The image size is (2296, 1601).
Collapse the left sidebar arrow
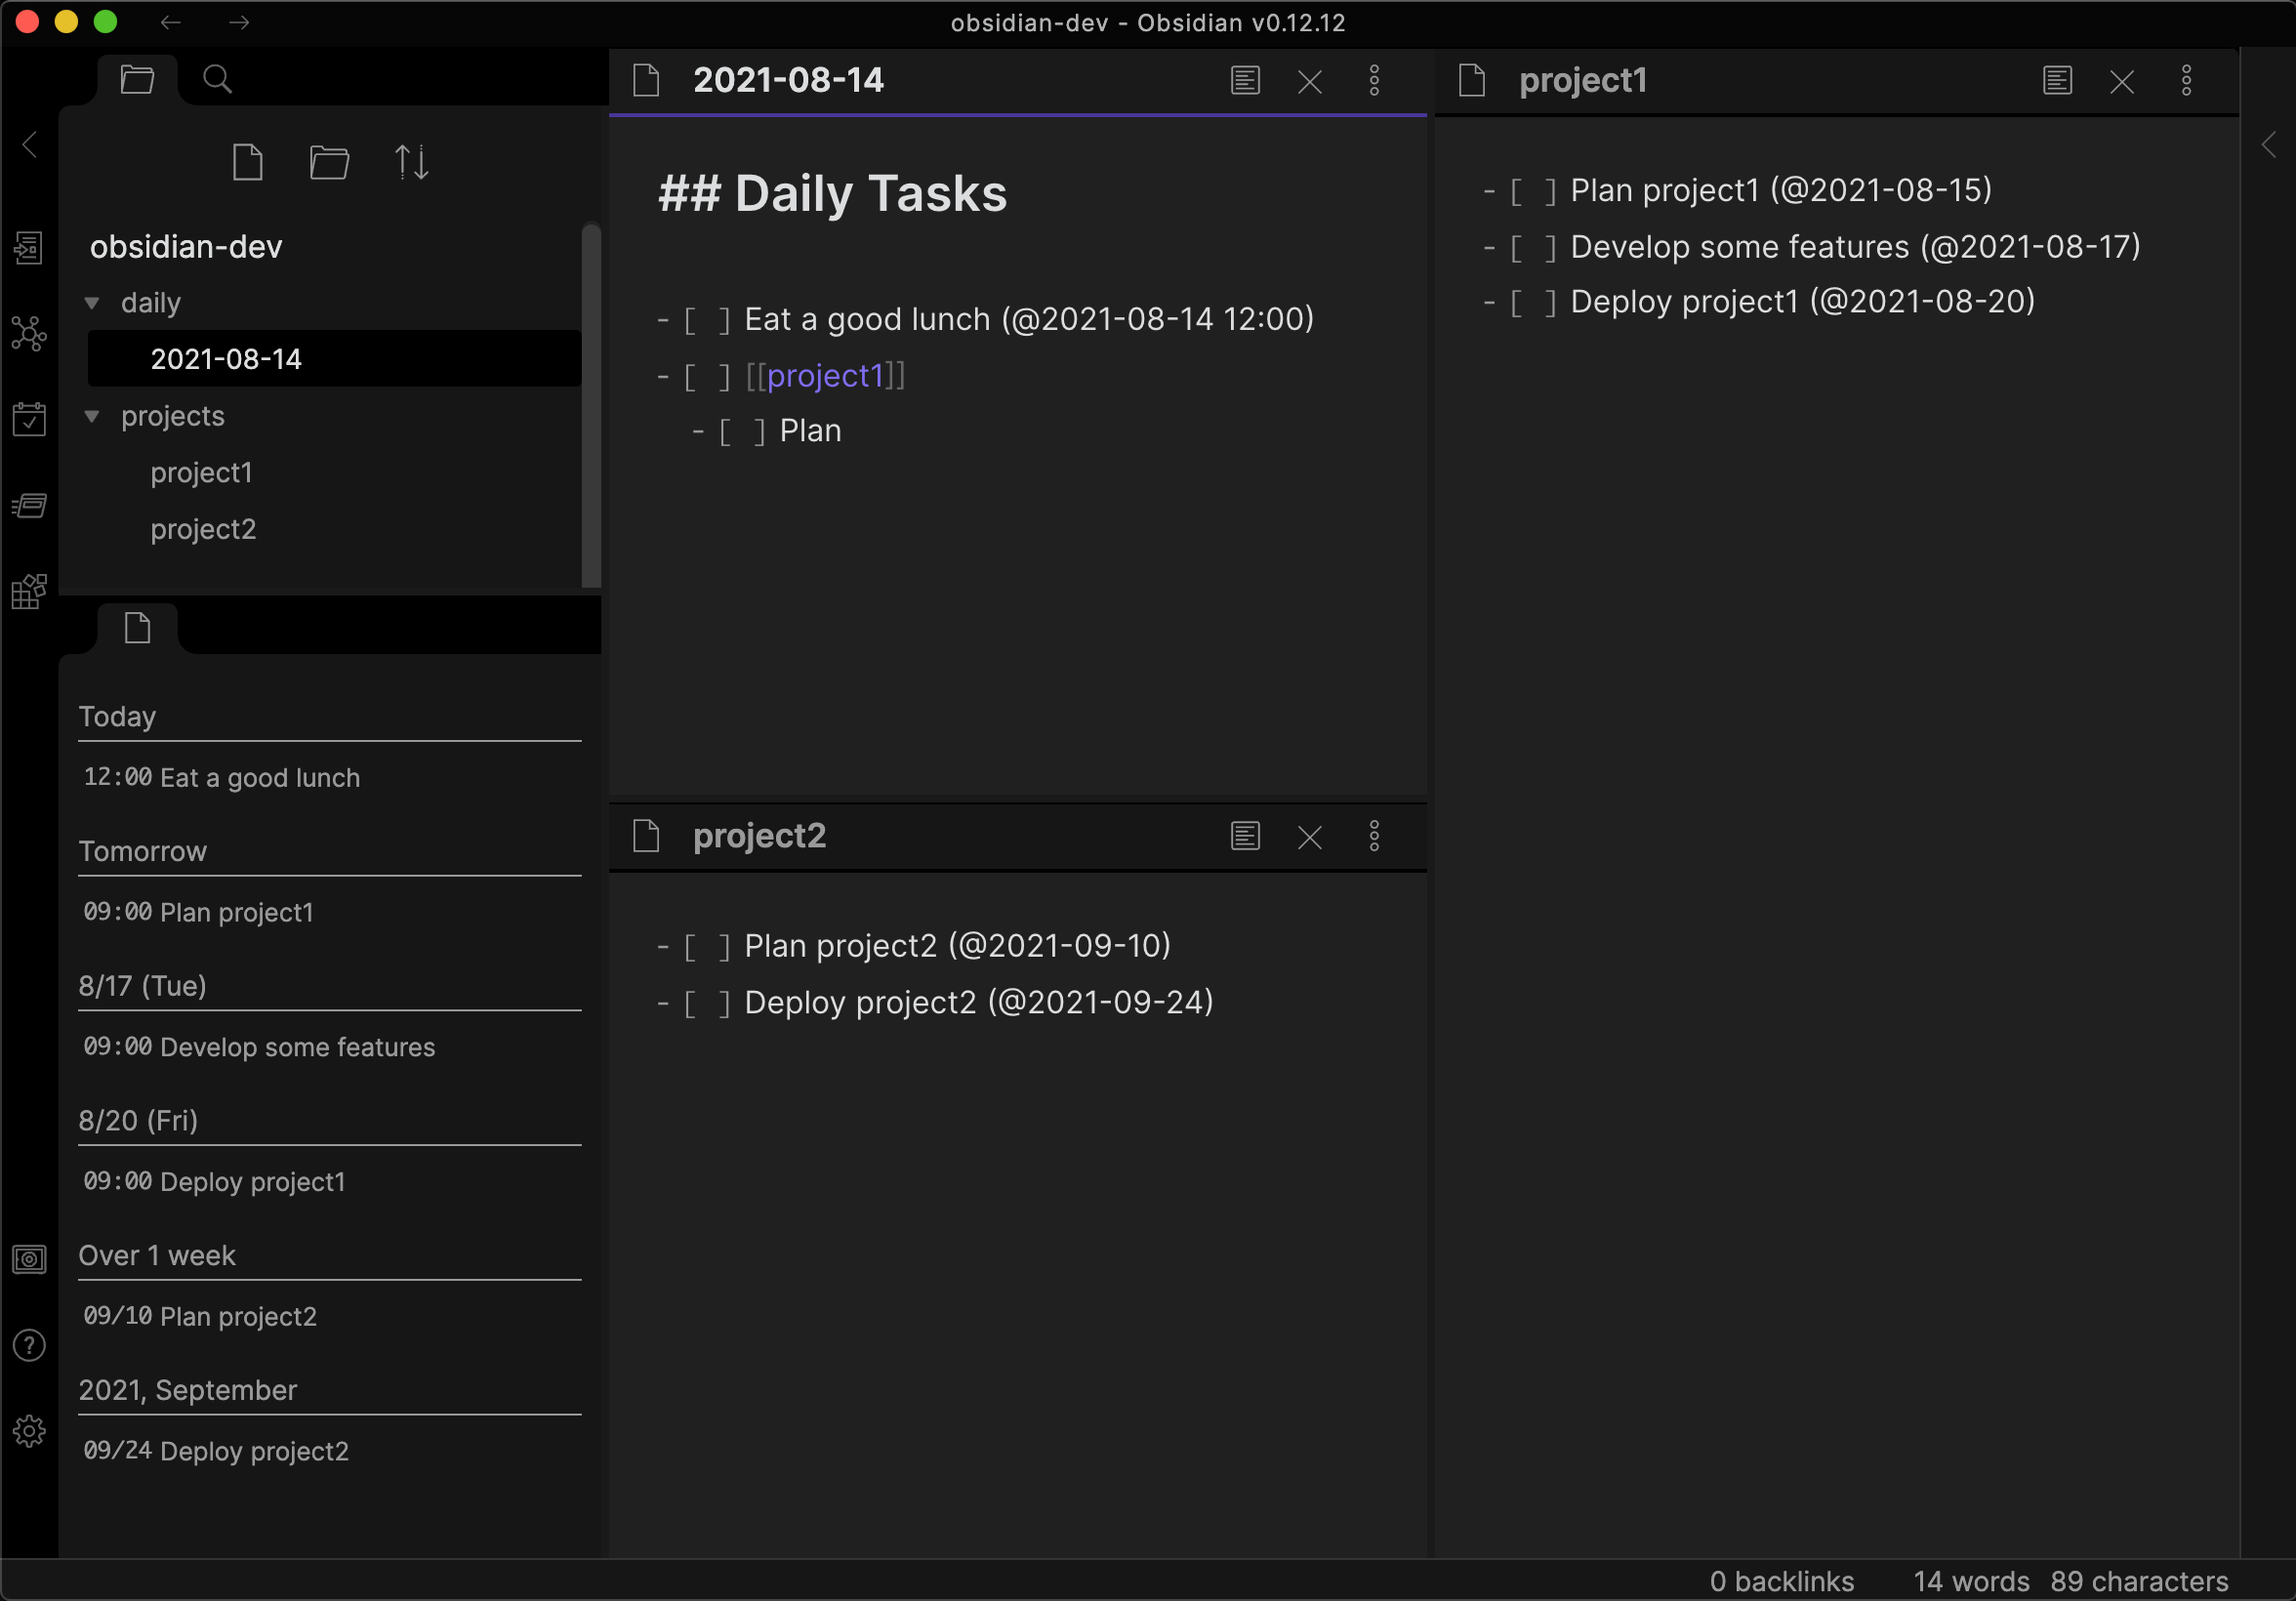click(30, 145)
